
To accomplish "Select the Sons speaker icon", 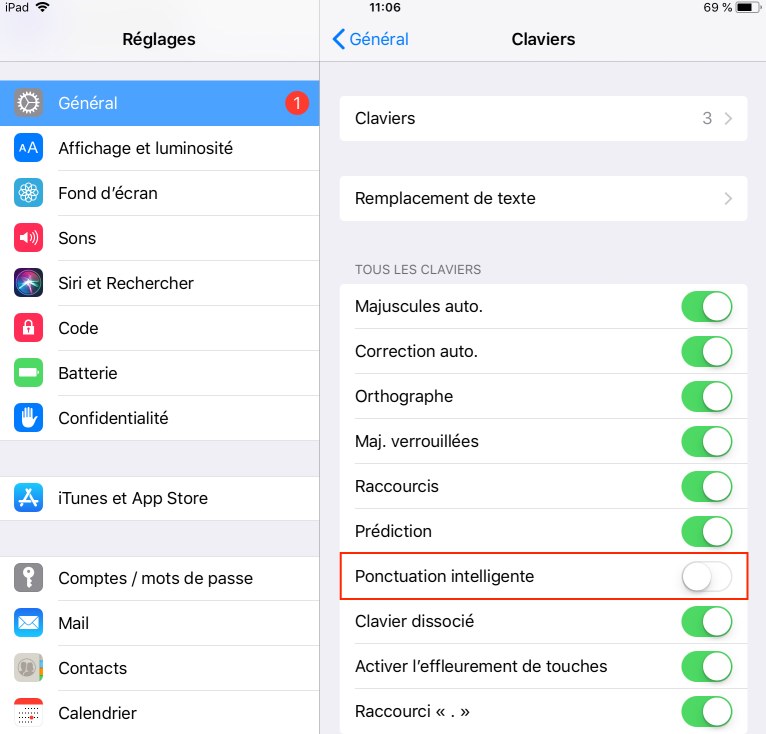I will click(28, 237).
